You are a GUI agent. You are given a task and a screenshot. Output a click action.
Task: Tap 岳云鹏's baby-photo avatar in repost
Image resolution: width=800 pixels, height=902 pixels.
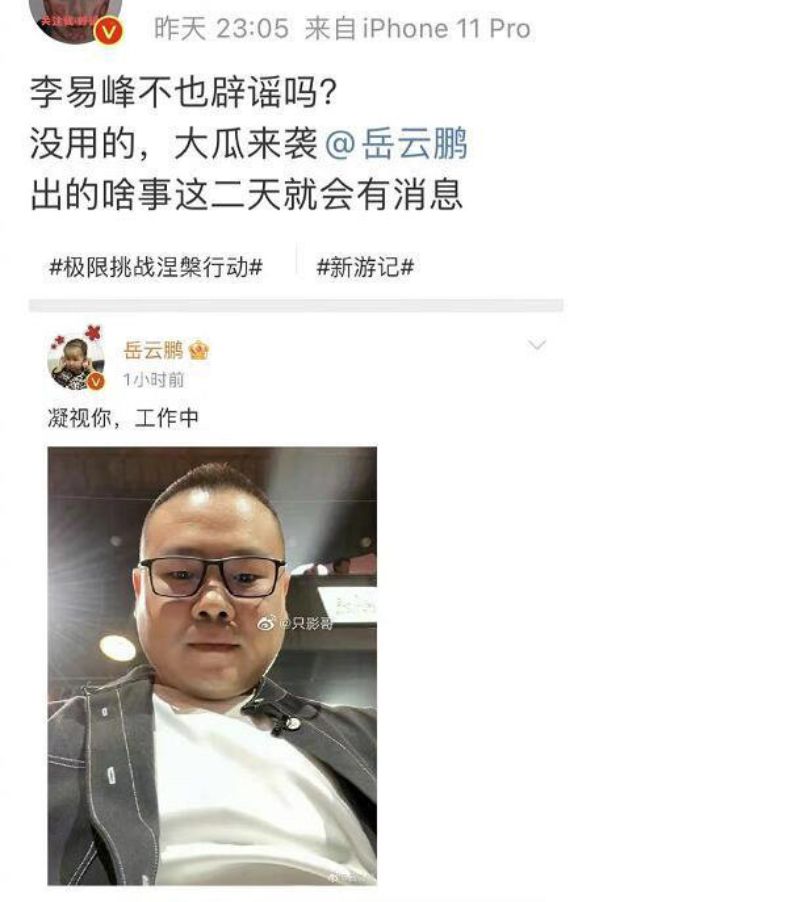pyautogui.click(x=76, y=360)
